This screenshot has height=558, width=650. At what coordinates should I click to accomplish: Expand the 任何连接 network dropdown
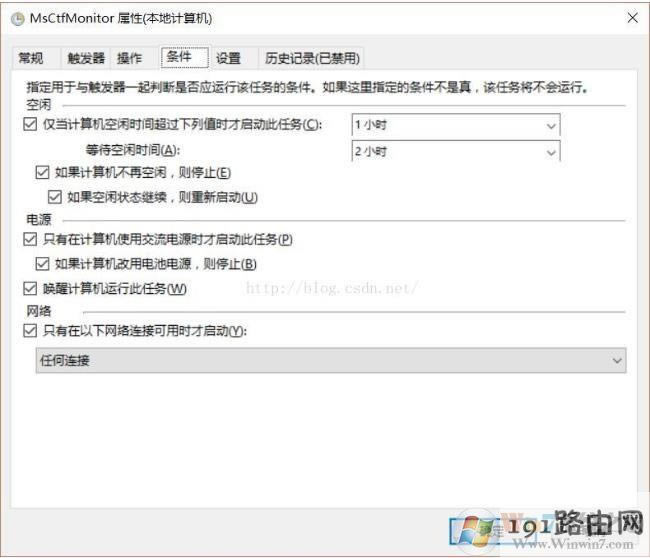pos(325,360)
